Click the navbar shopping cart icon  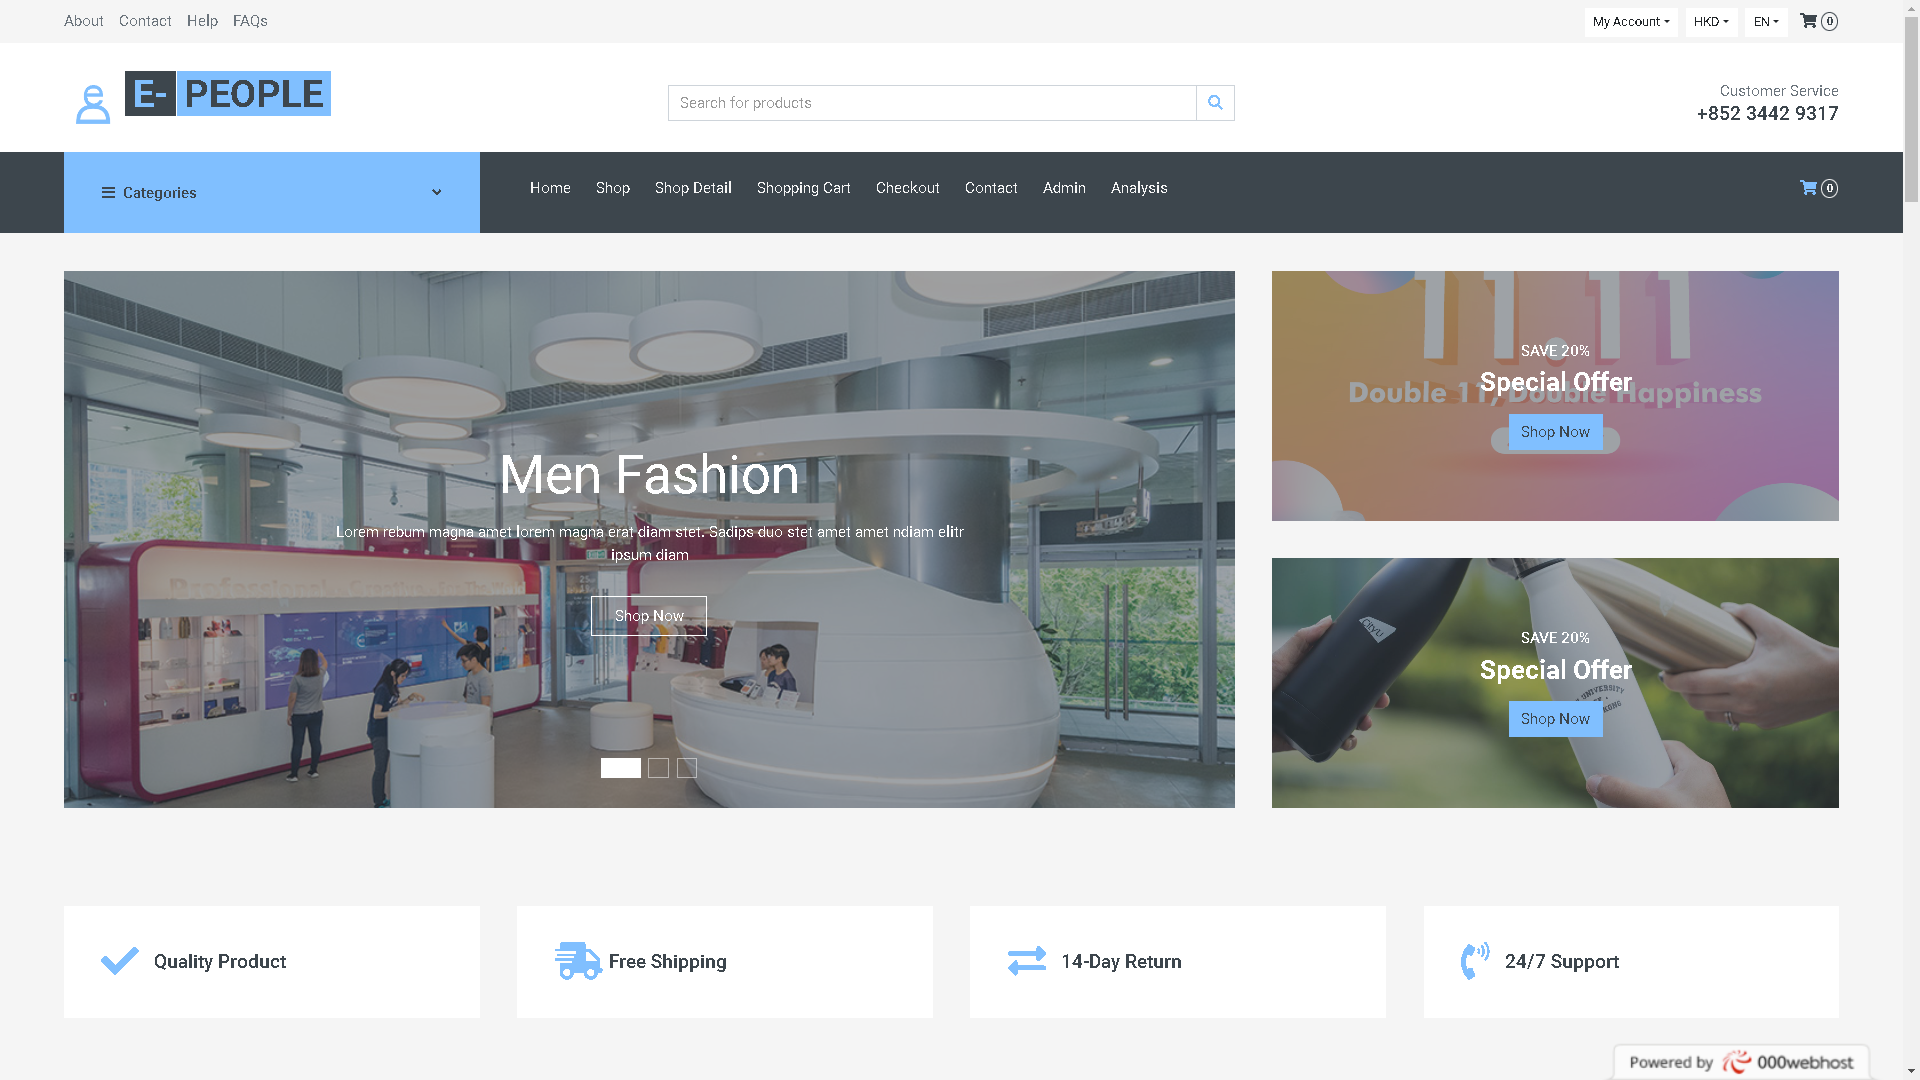1809,188
